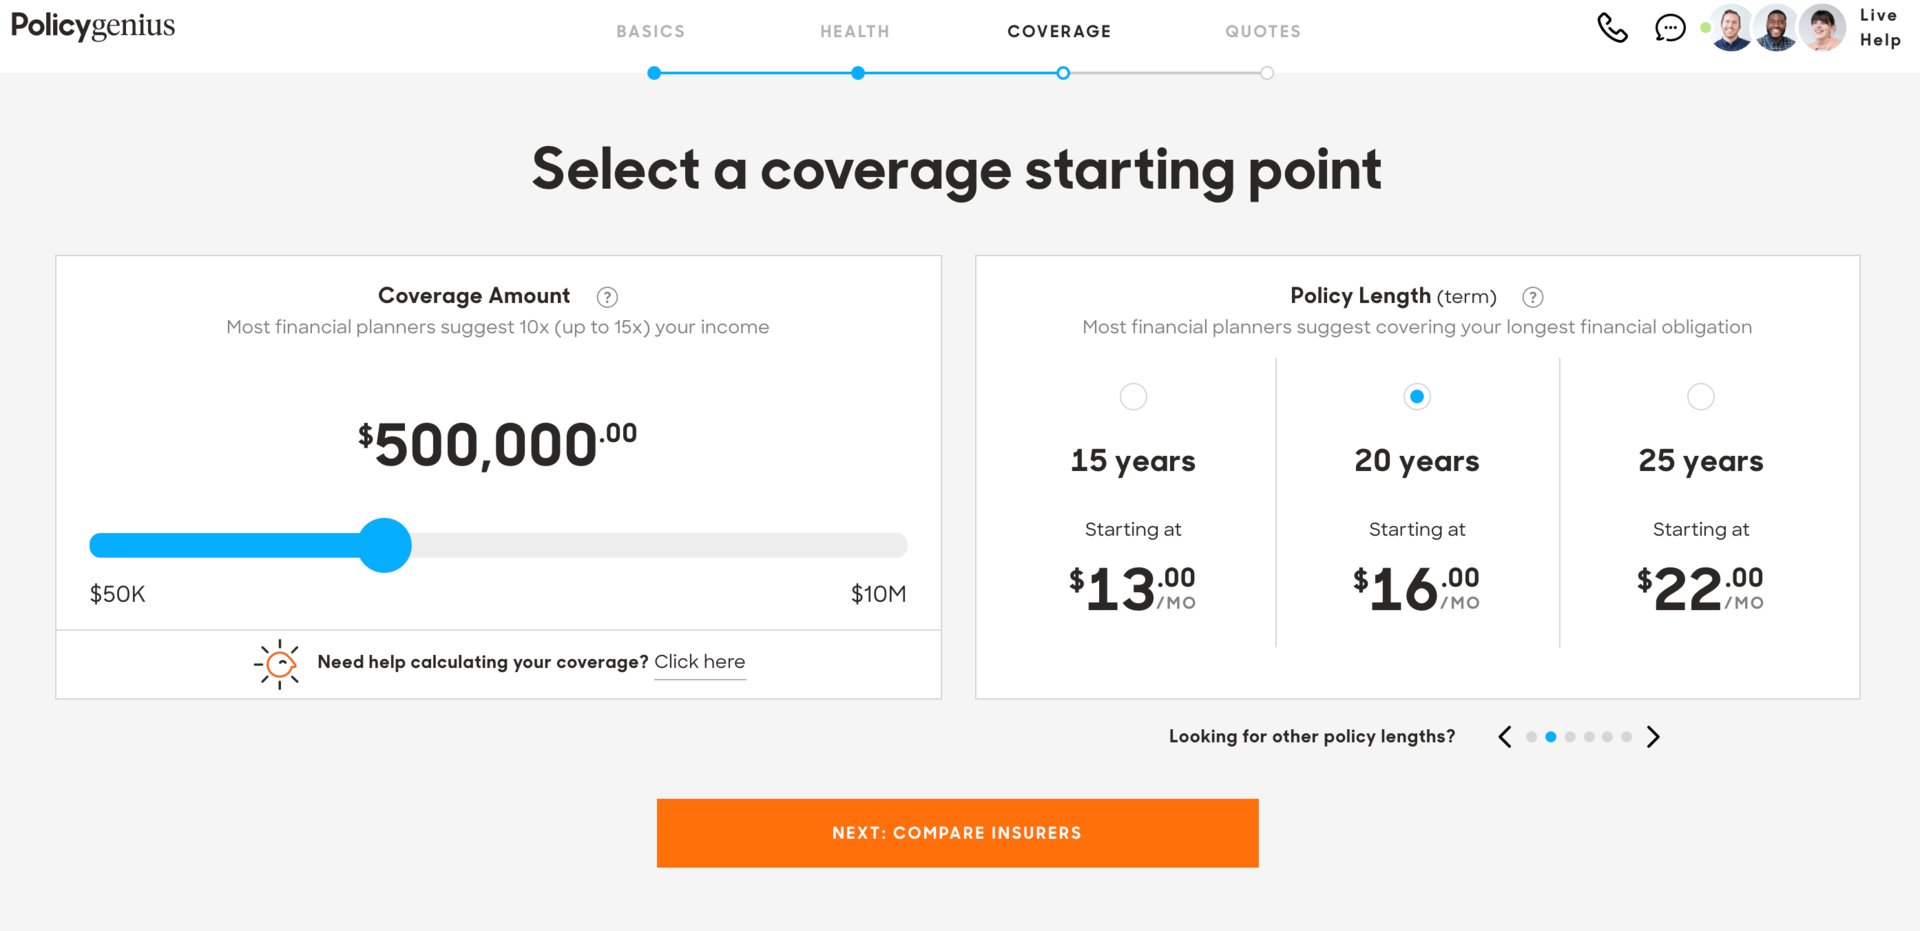Select the 15 years radio button
This screenshot has height=931, width=1920.
click(1133, 397)
